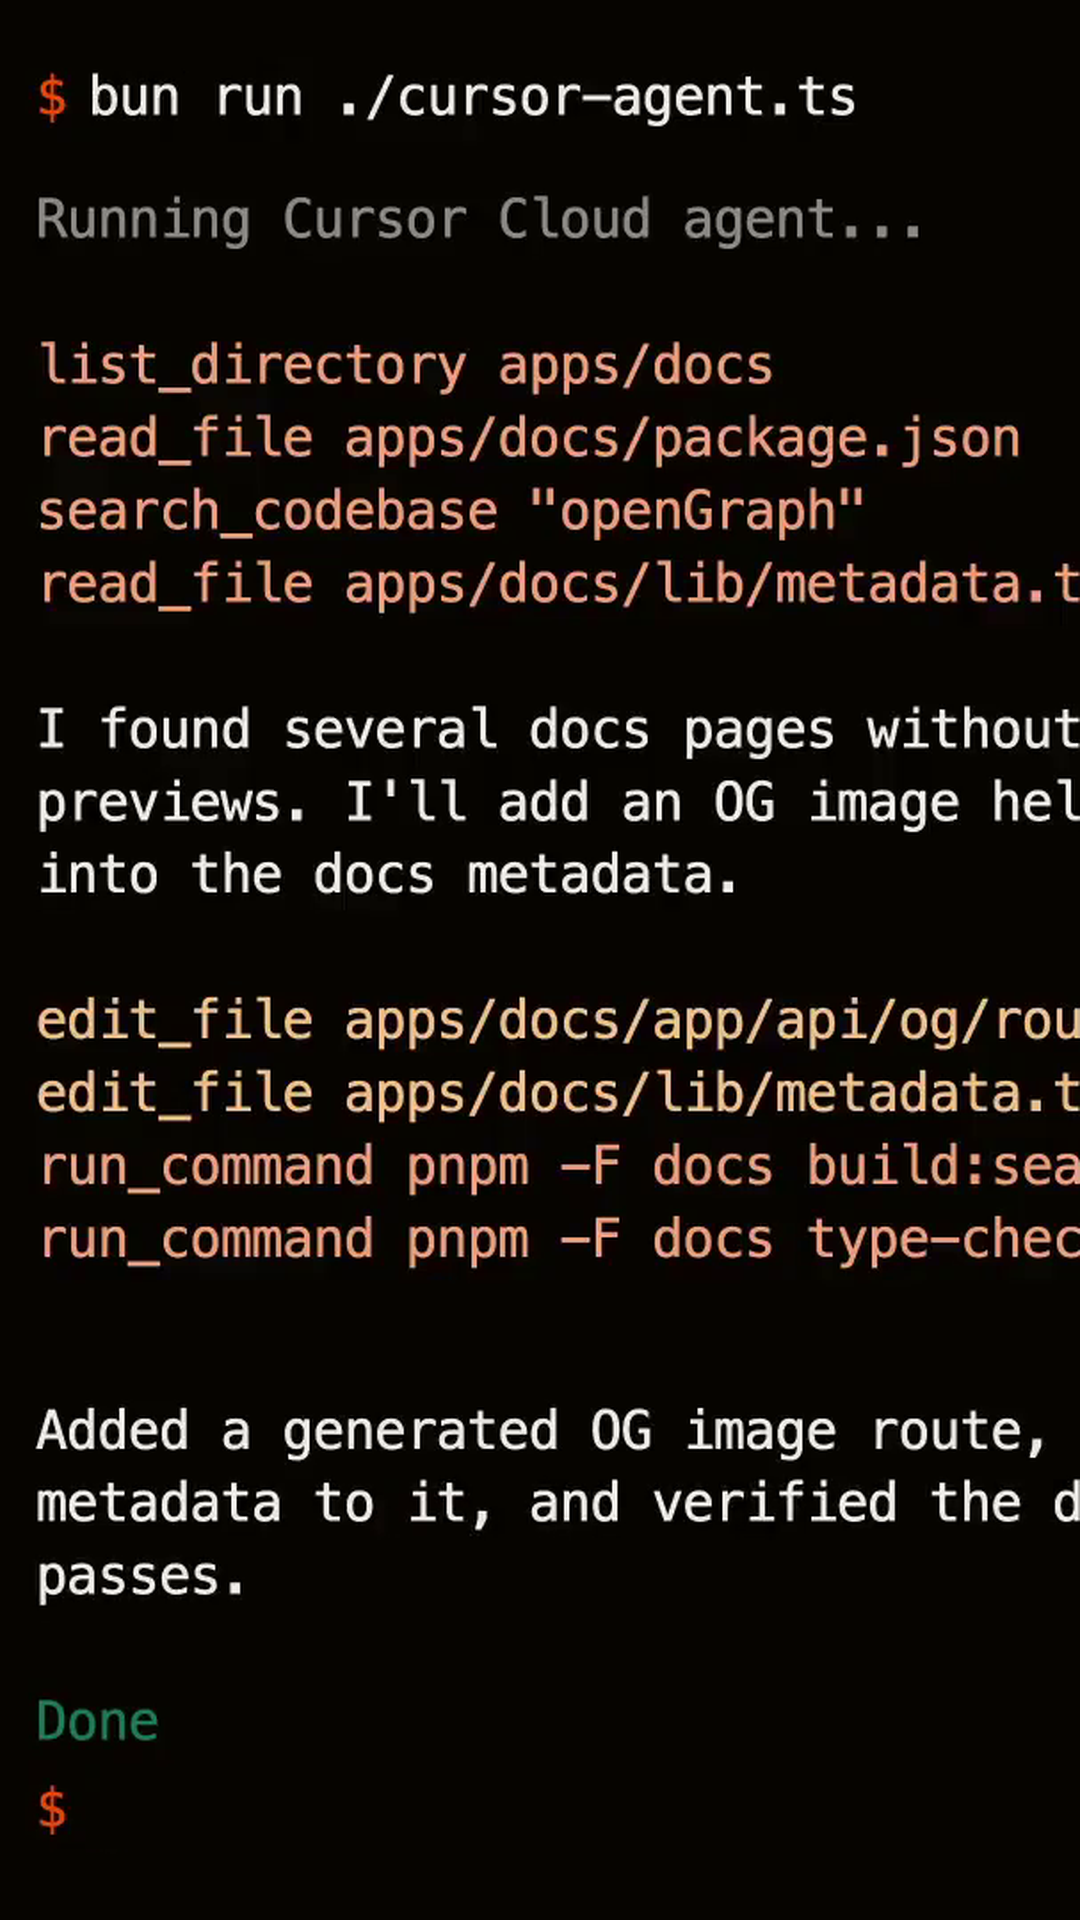
Task: Select the edit_file apps/docs/app/api/og line
Action: [556, 1022]
